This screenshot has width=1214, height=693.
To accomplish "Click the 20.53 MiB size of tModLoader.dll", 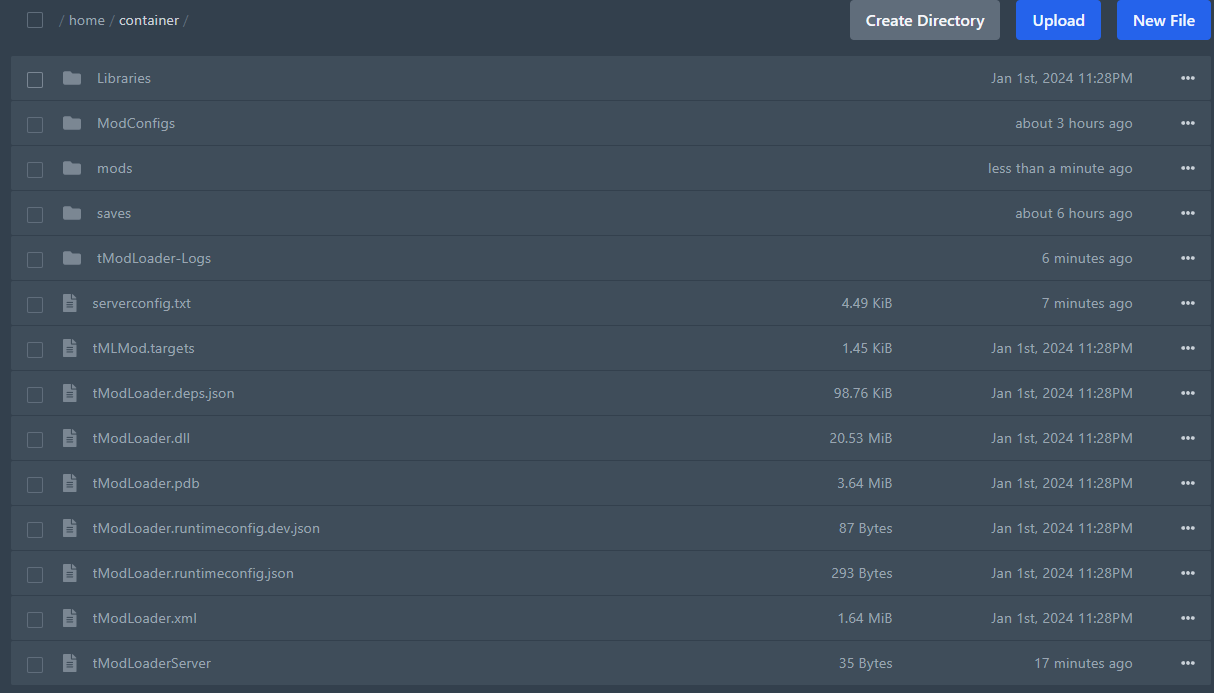I will 861,438.
